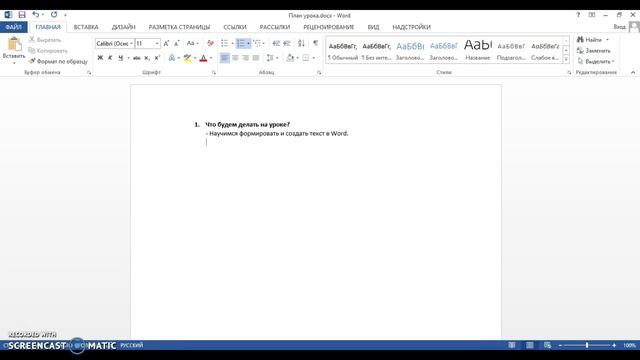Open the Help question mark icon
The width and height of the screenshot is (640, 360).
click(x=578, y=15)
